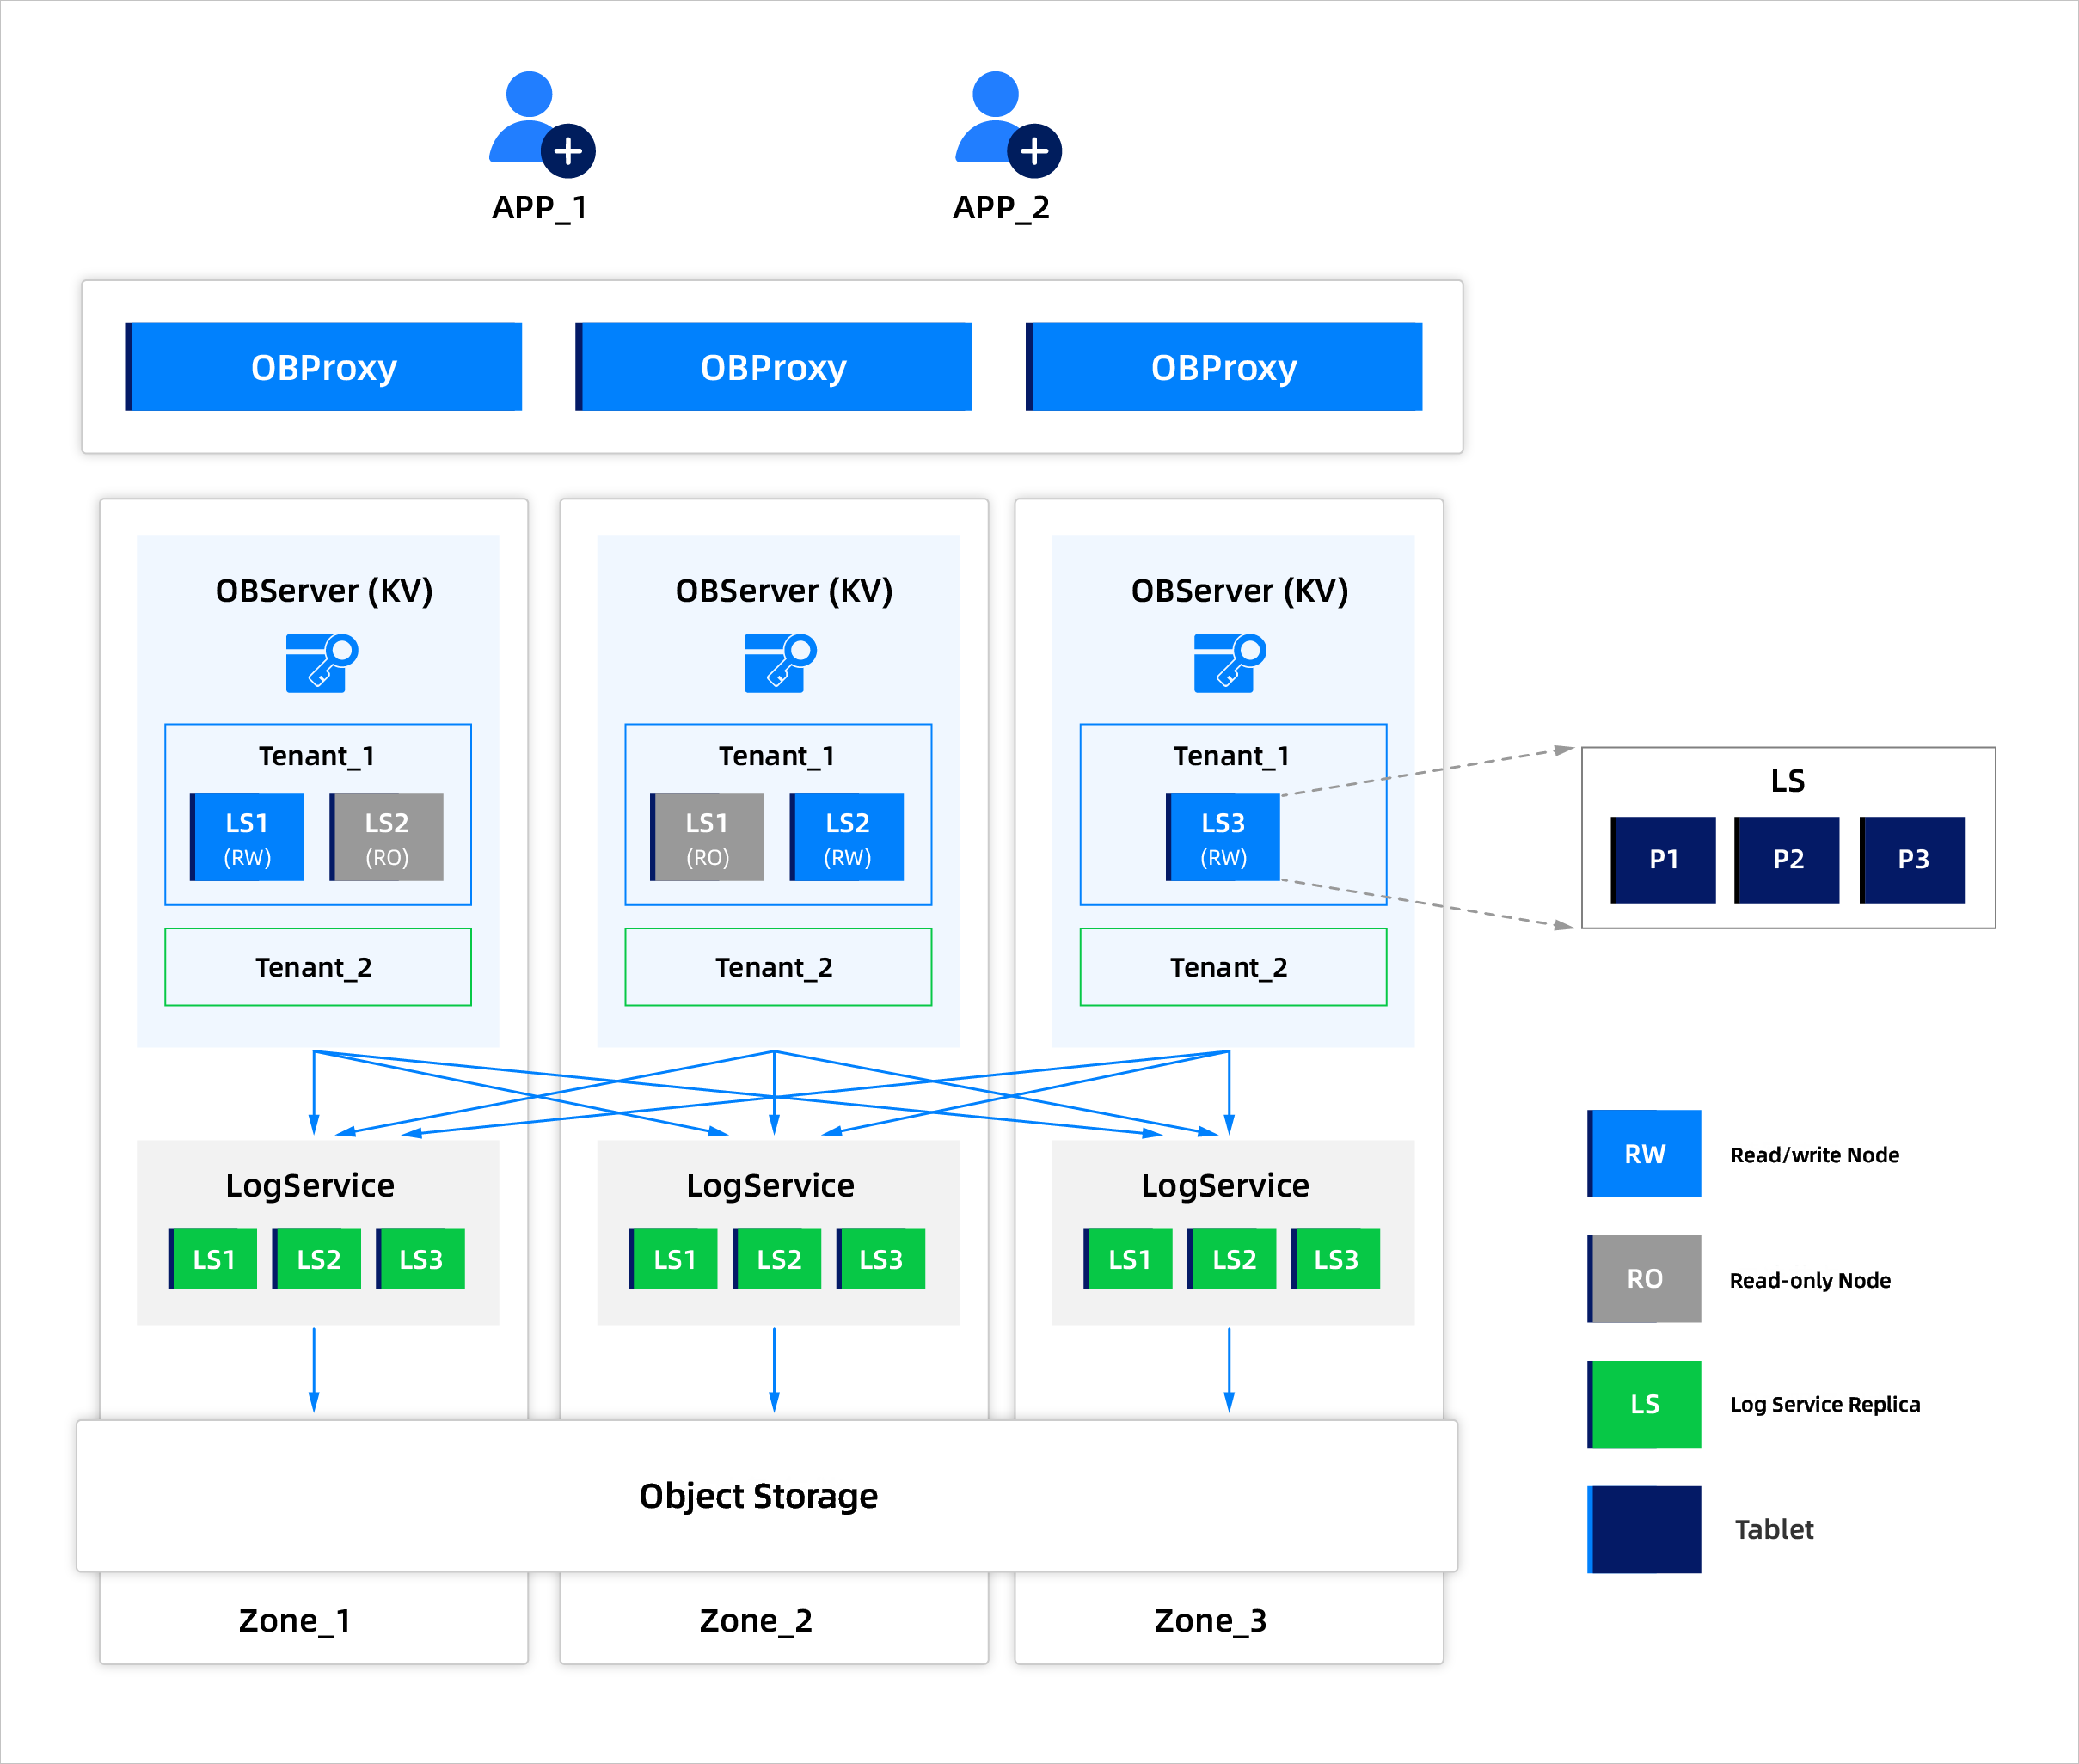The height and width of the screenshot is (1764, 2079).
Task: Click green LS1 replica in Zone_1 LogService
Action: click(213, 1259)
